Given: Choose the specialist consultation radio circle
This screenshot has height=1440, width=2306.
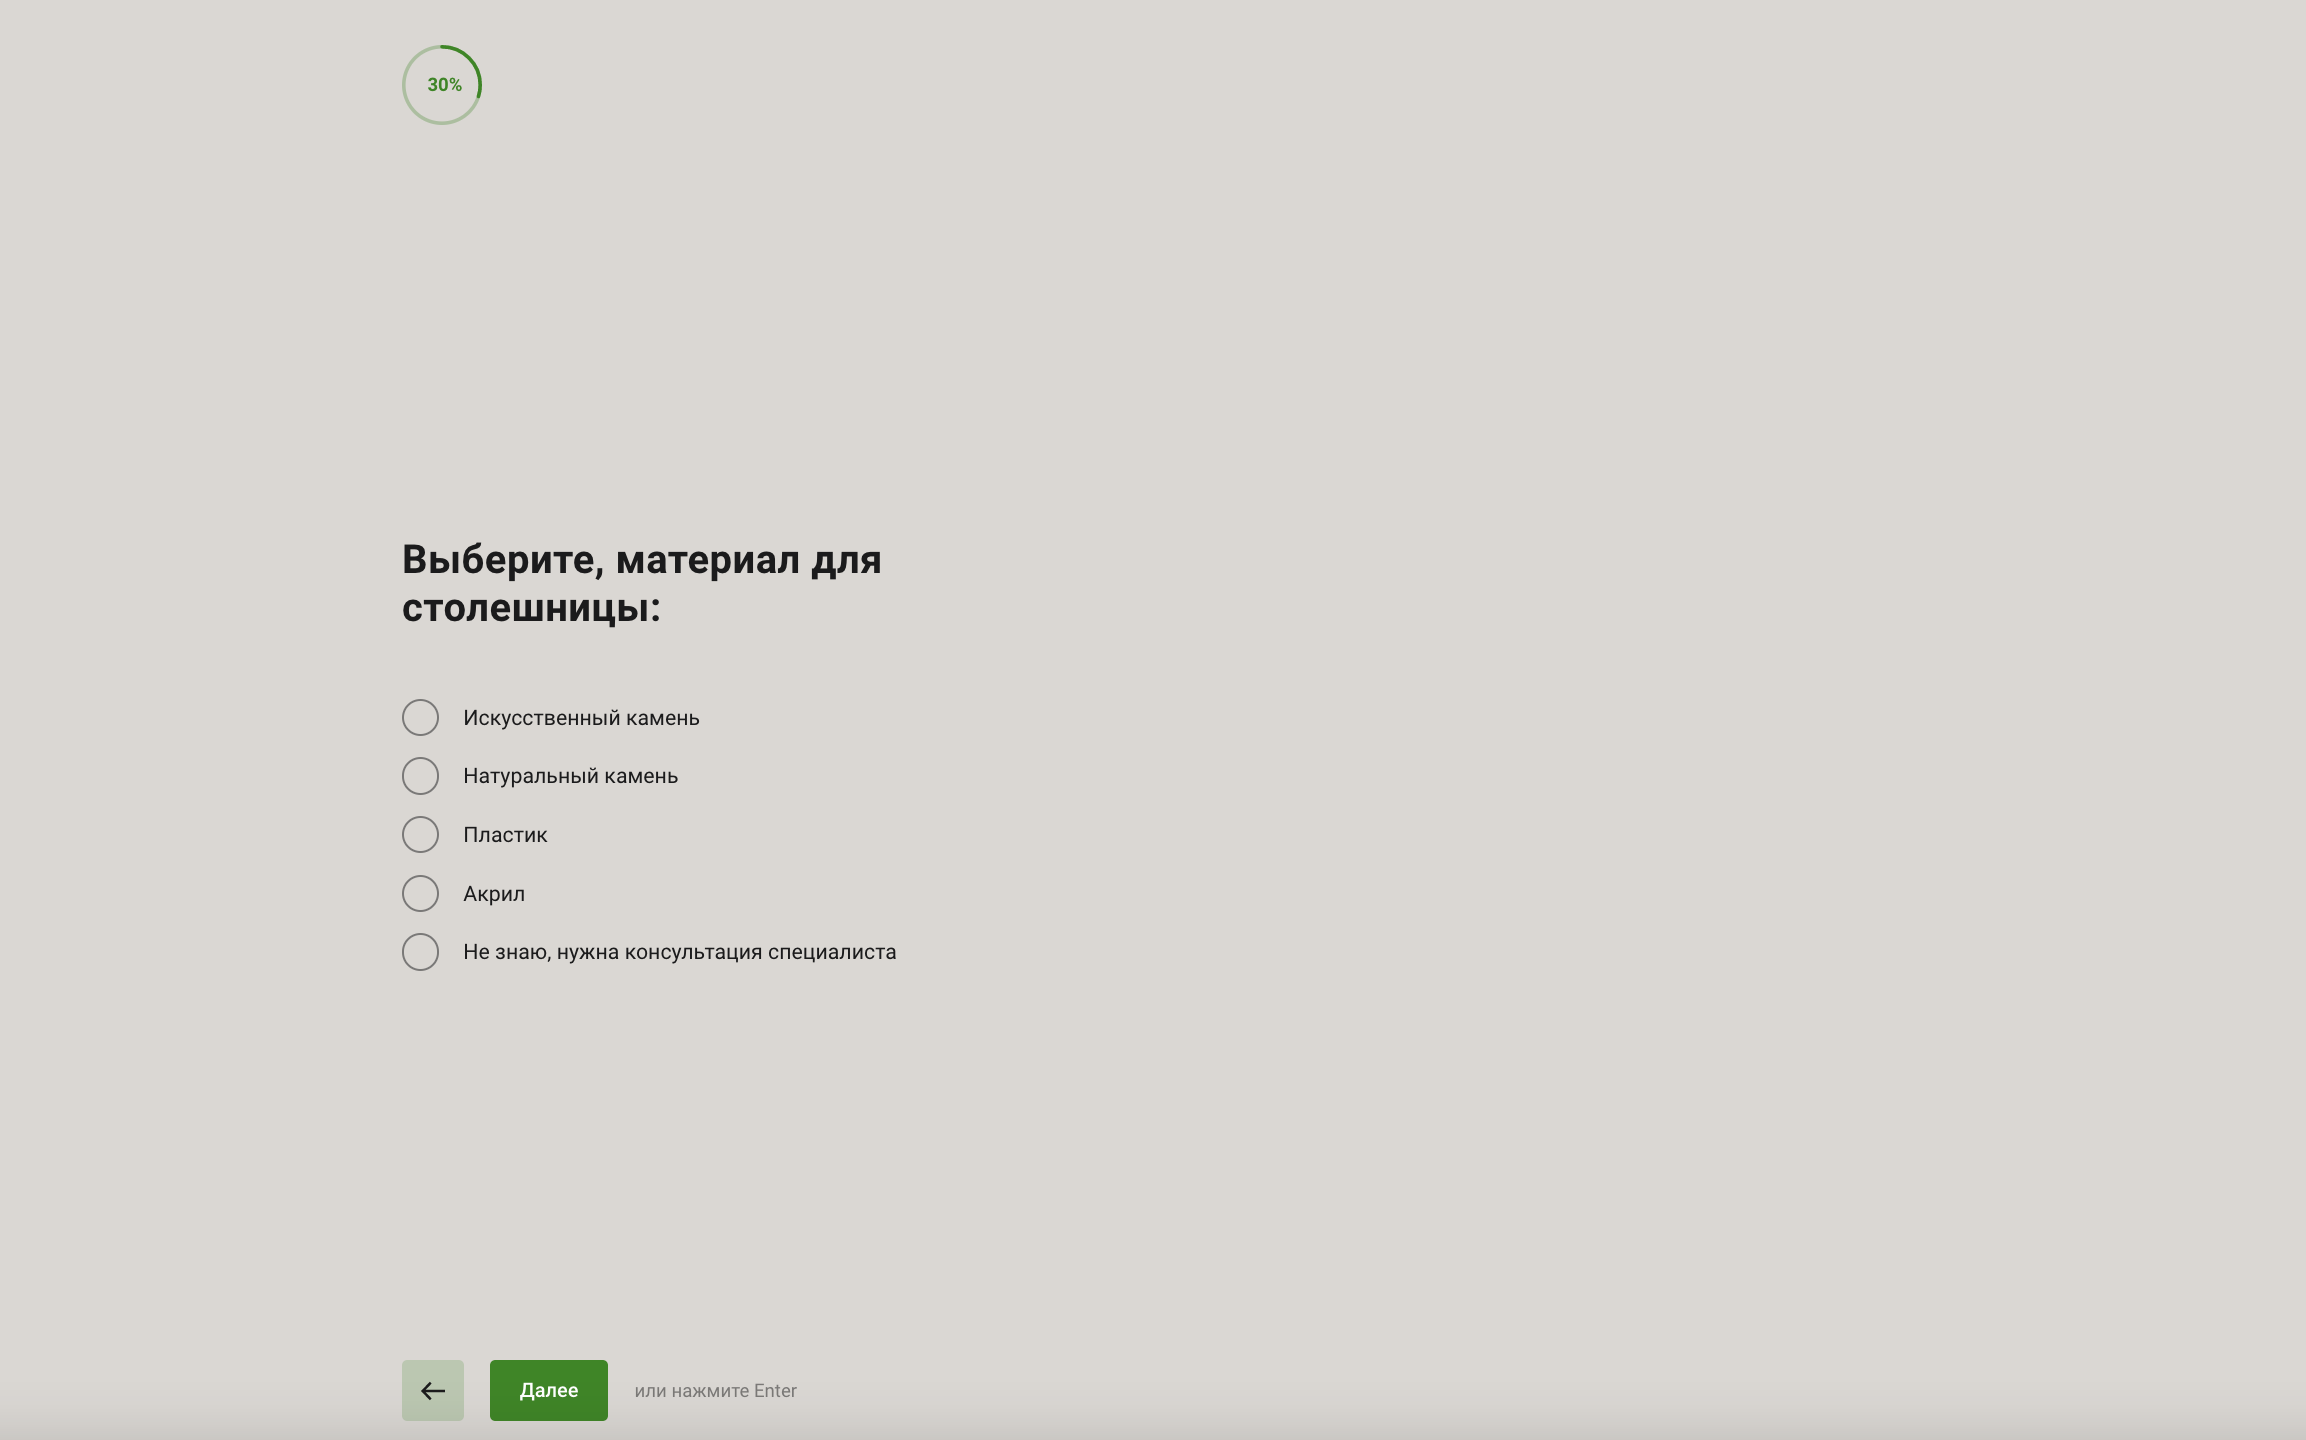Looking at the screenshot, I should (x=420, y=952).
